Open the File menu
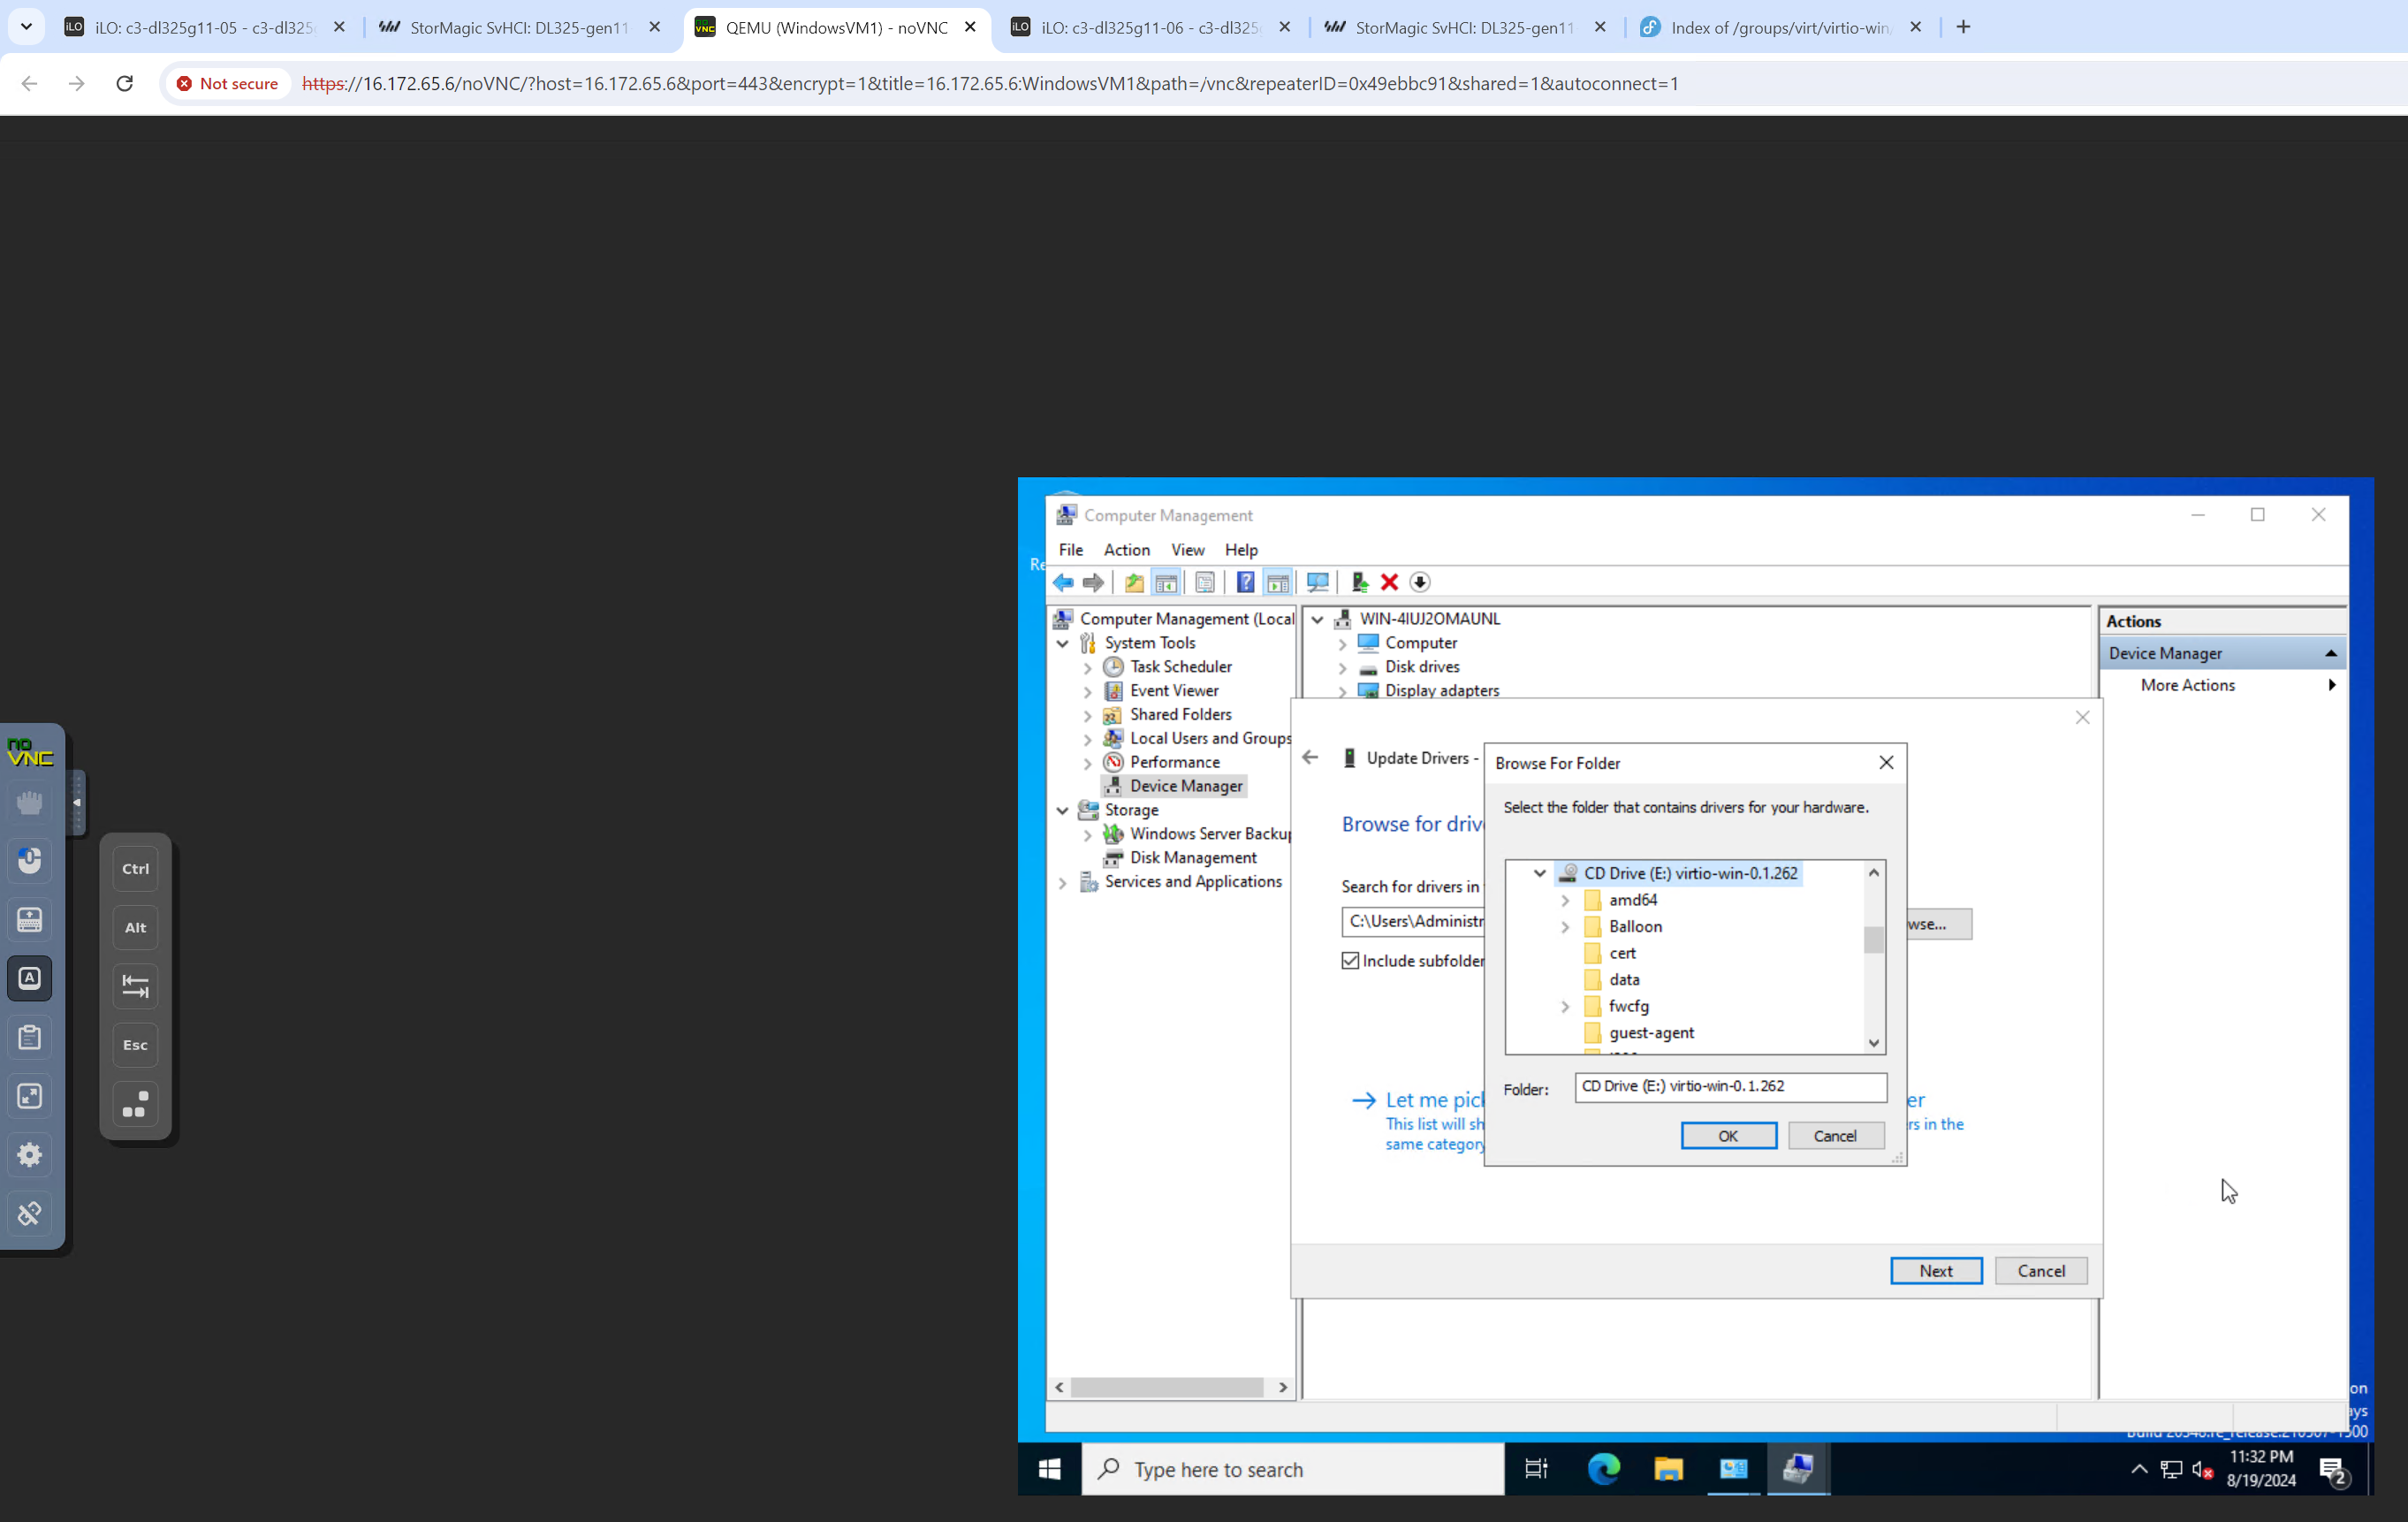This screenshot has height=1522, width=2408. coord(1071,550)
